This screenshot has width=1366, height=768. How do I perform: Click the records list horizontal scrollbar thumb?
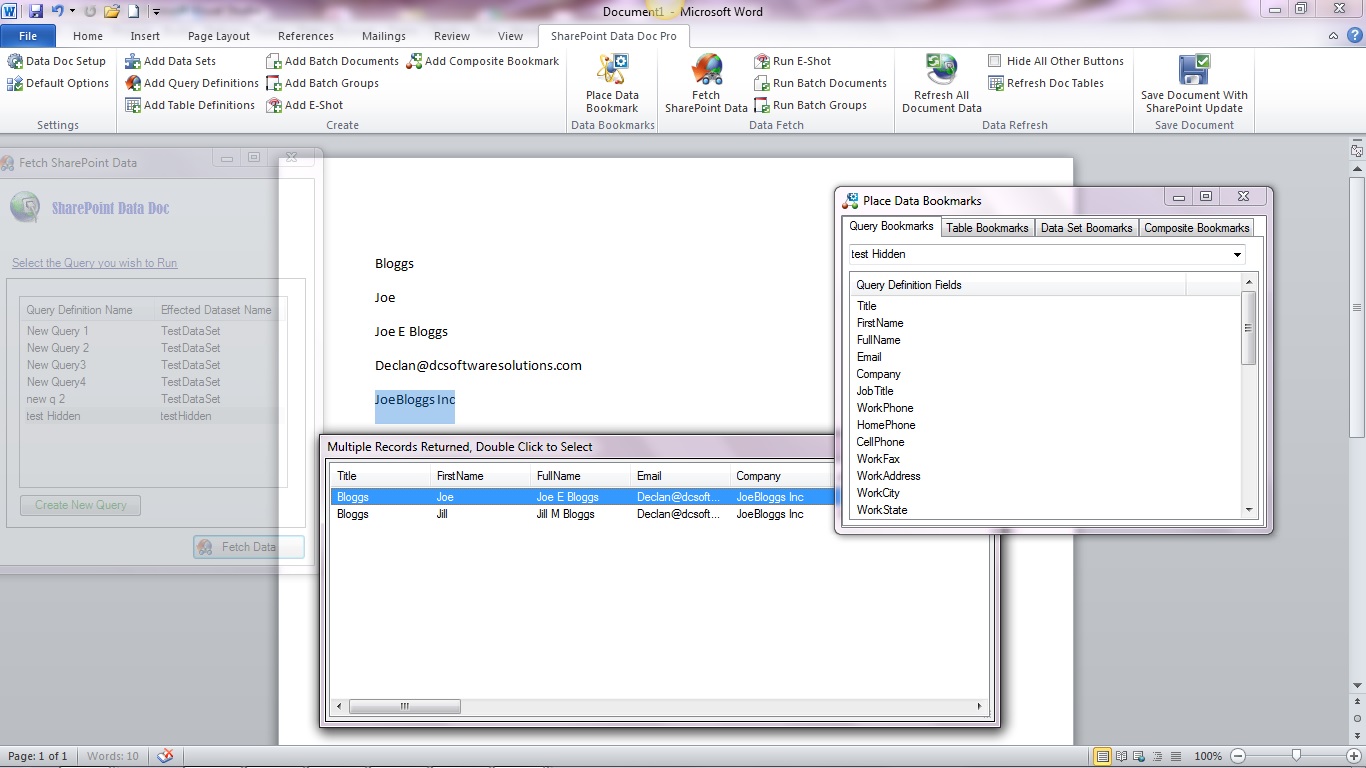pyautogui.click(x=405, y=706)
